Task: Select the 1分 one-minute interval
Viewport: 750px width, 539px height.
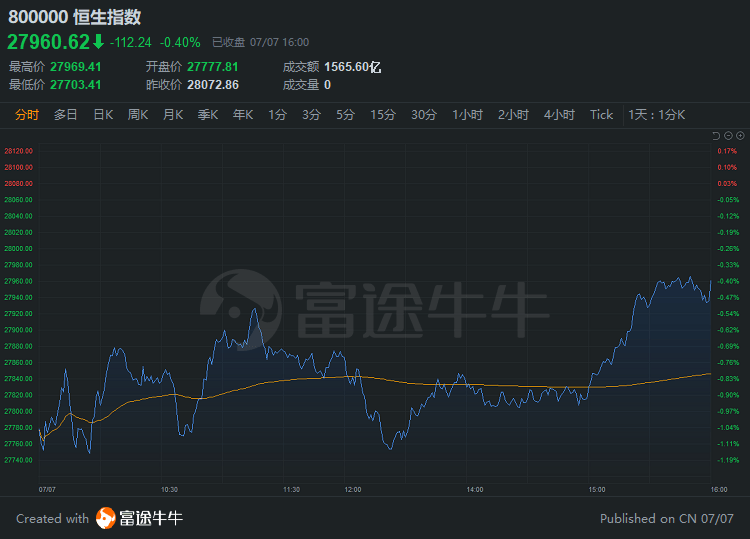Action: [x=277, y=115]
